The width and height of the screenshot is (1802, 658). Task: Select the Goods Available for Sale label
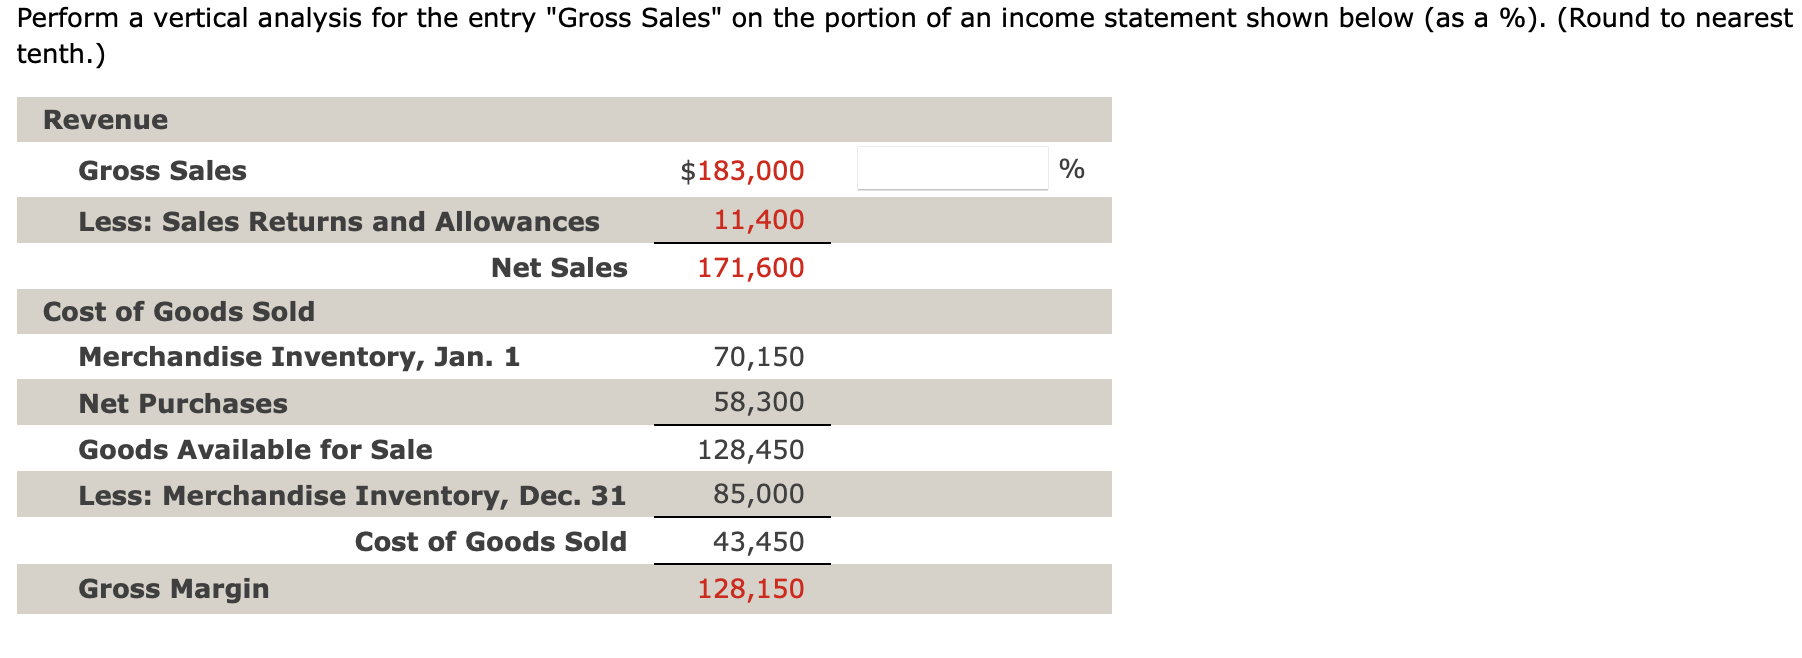click(255, 449)
